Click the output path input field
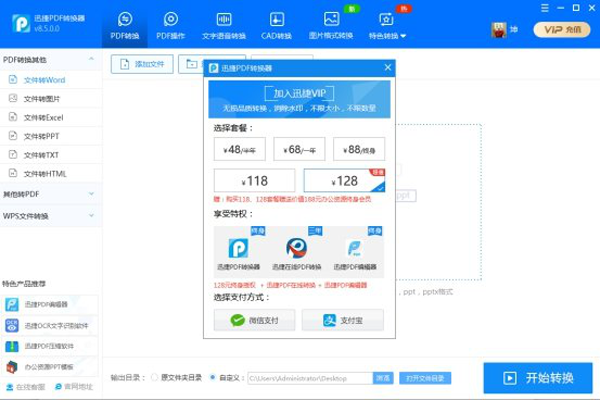 (308, 378)
